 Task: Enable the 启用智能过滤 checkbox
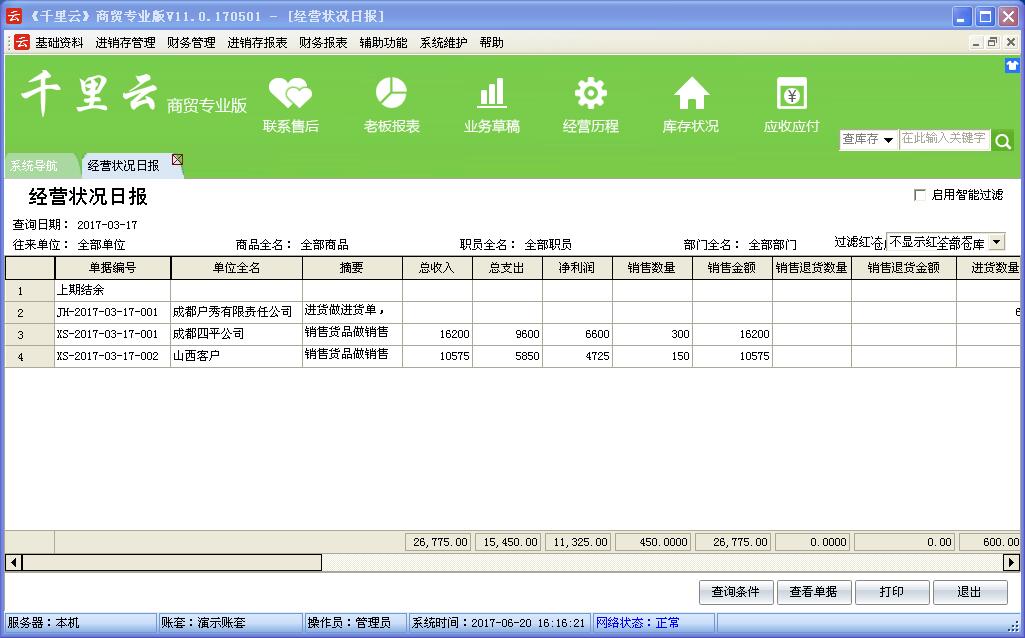[920, 195]
